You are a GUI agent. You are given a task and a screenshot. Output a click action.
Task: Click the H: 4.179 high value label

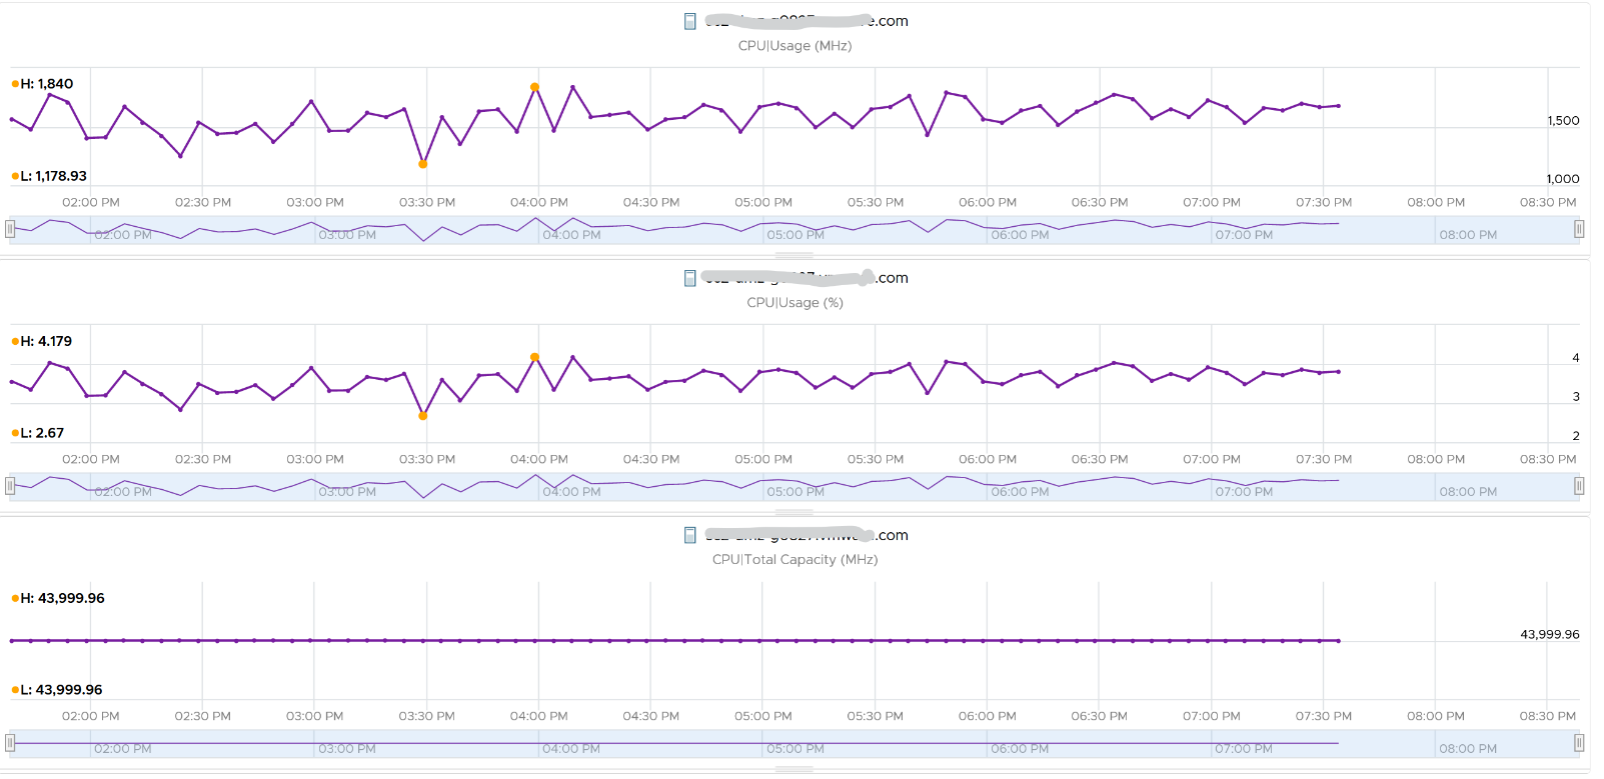(42, 341)
